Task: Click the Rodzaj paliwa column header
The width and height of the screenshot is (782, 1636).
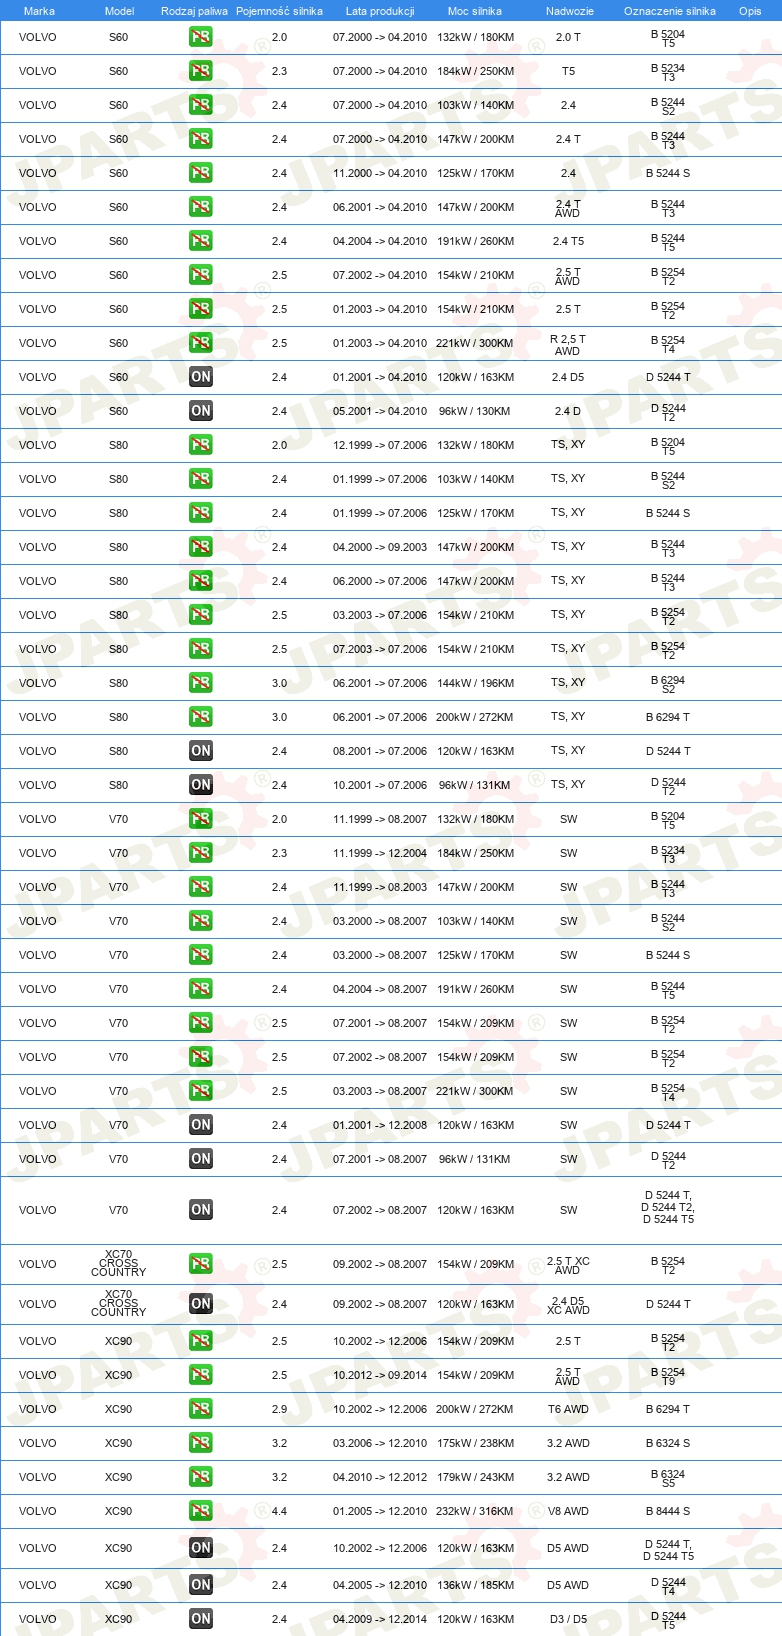Action: pyautogui.click(x=194, y=11)
